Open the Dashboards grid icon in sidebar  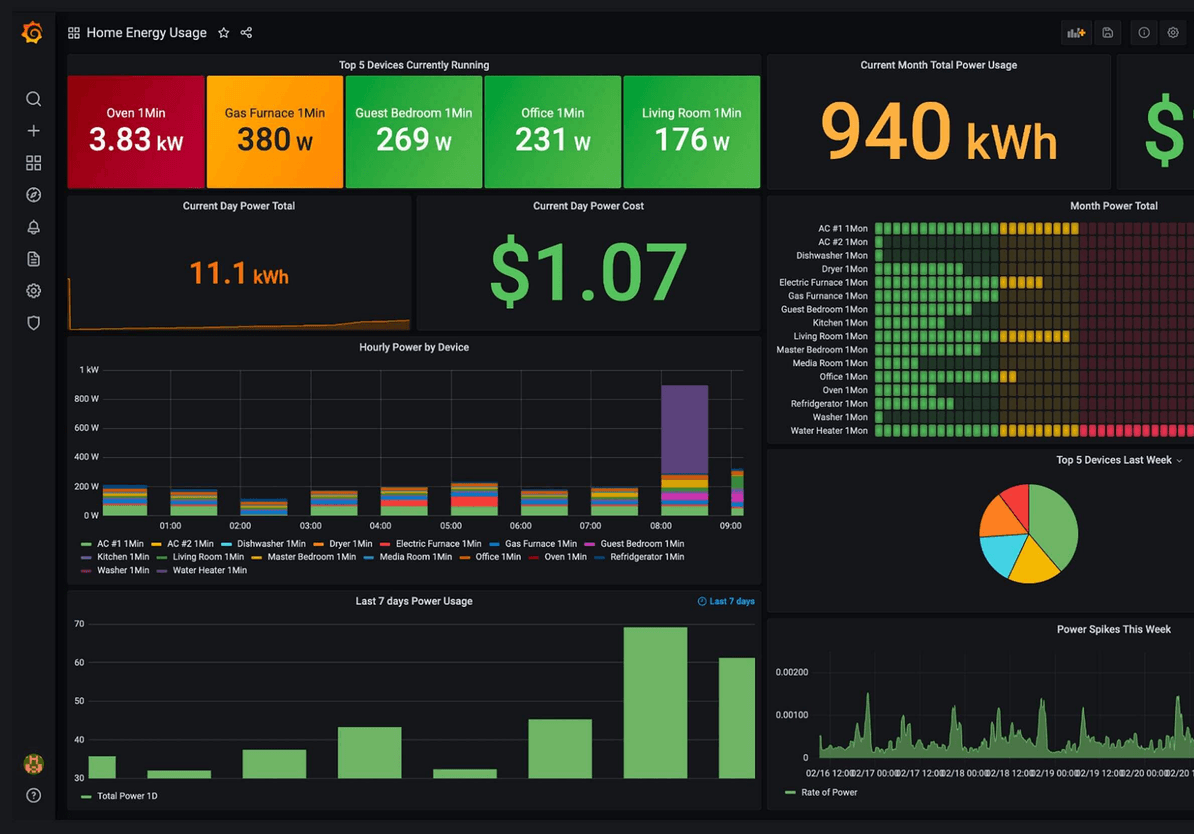point(34,163)
